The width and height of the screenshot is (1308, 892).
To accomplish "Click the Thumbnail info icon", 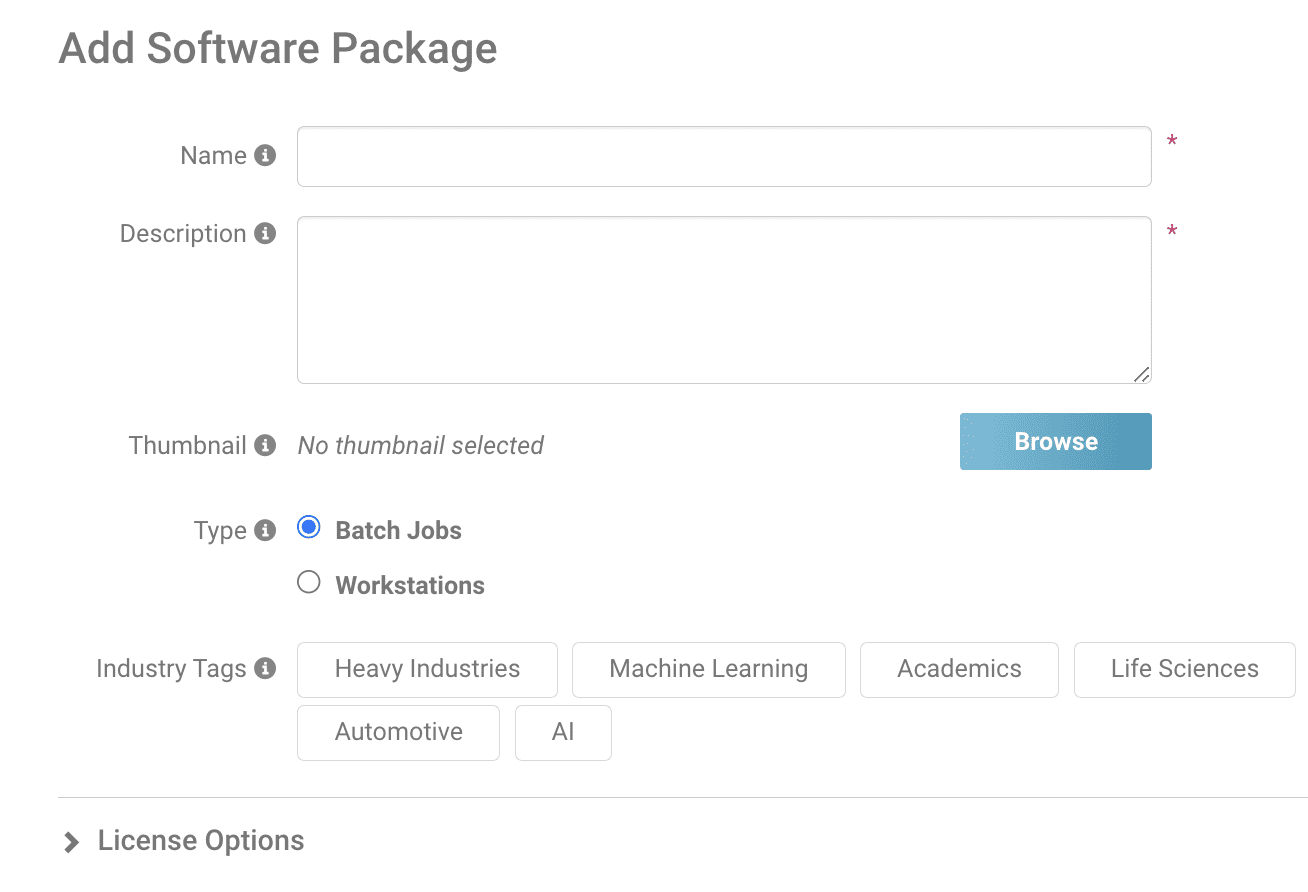I will tap(265, 445).
